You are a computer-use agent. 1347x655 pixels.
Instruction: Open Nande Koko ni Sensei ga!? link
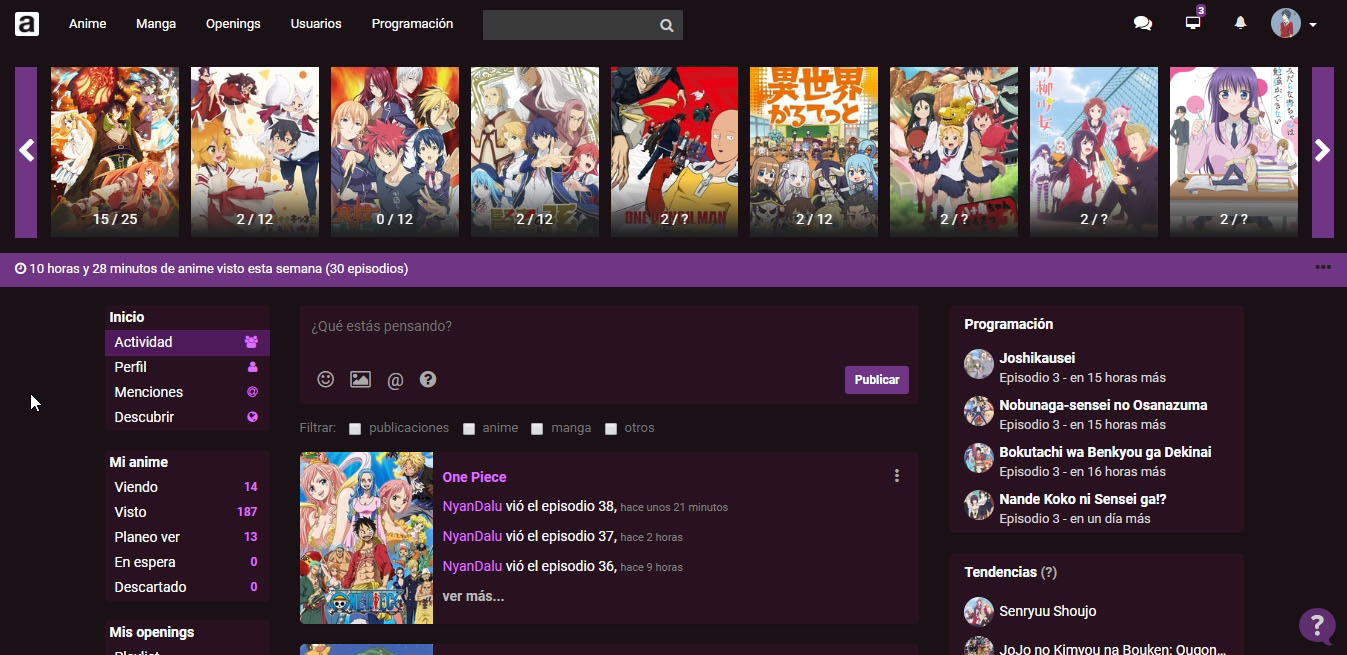point(1083,499)
